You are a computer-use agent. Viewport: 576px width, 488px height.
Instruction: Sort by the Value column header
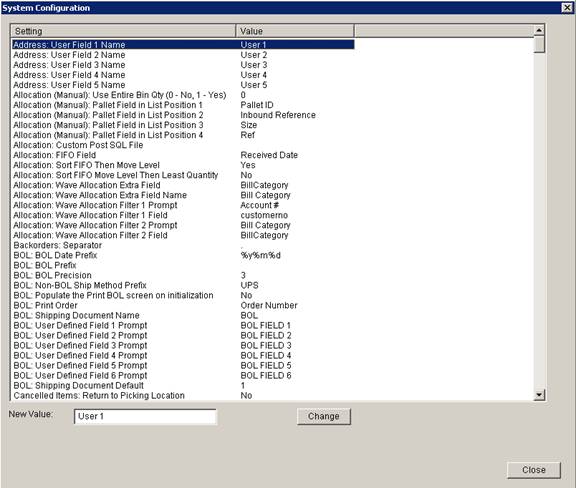click(x=295, y=31)
